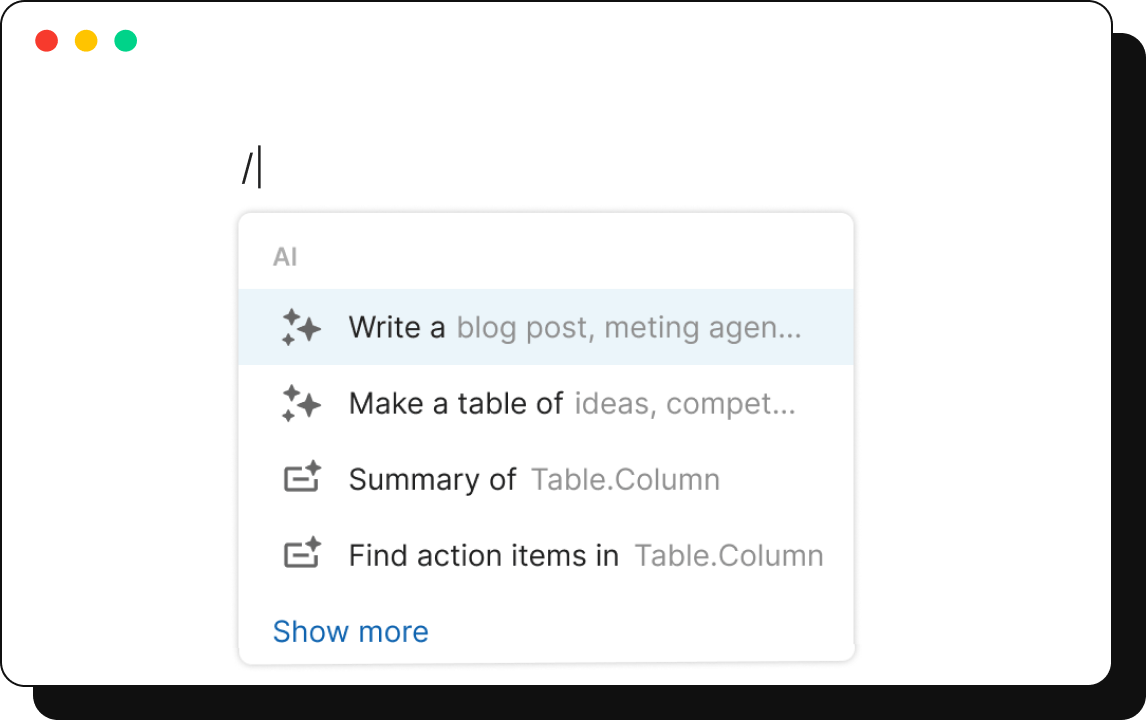
Task: Click the sparkle icon beside Write a
Action: coord(301,327)
